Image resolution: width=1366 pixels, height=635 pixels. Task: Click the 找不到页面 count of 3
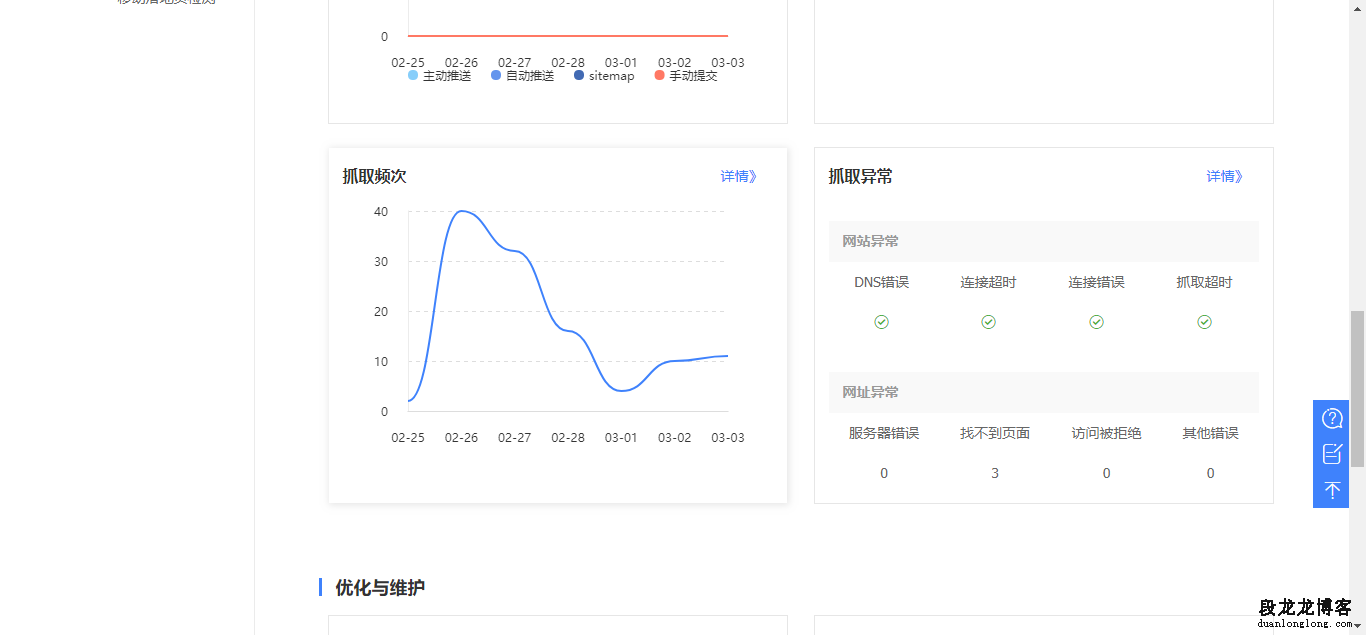995,473
